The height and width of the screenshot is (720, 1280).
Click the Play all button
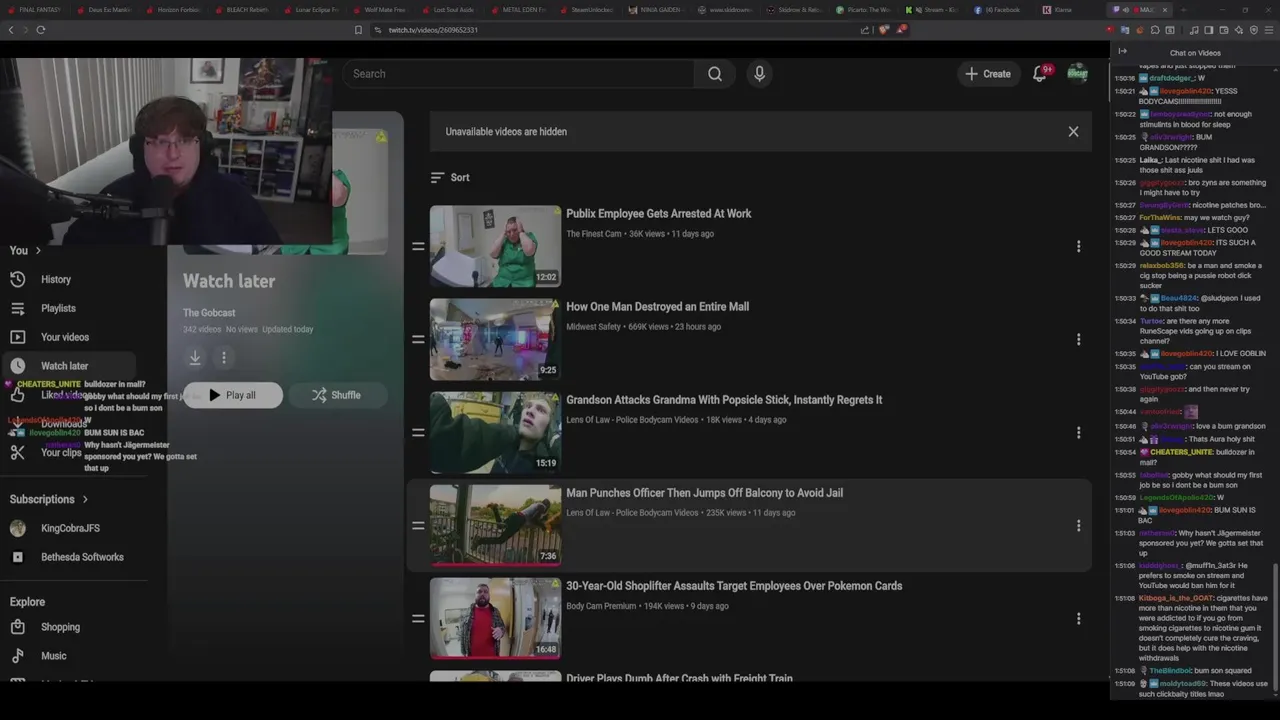pyautogui.click(x=233, y=395)
